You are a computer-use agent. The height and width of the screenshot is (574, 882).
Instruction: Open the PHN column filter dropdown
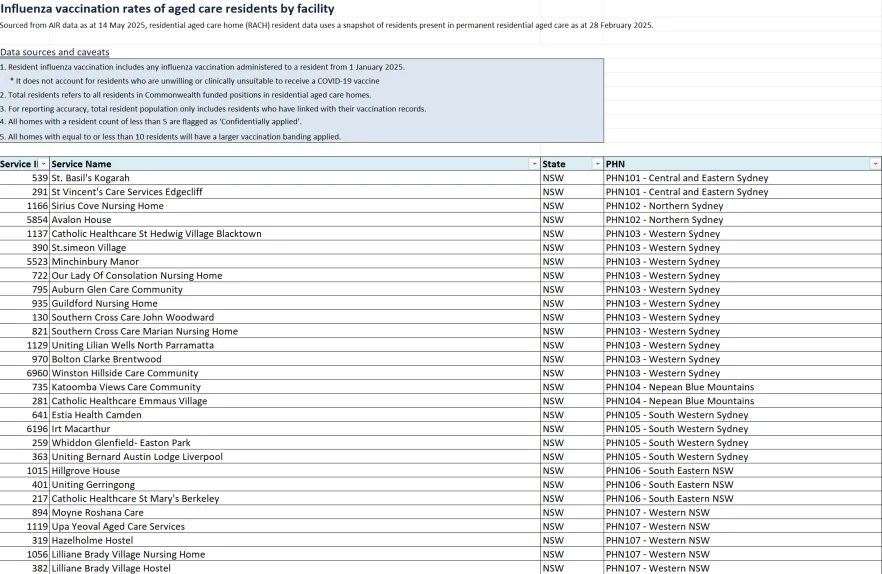[x=875, y=164]
